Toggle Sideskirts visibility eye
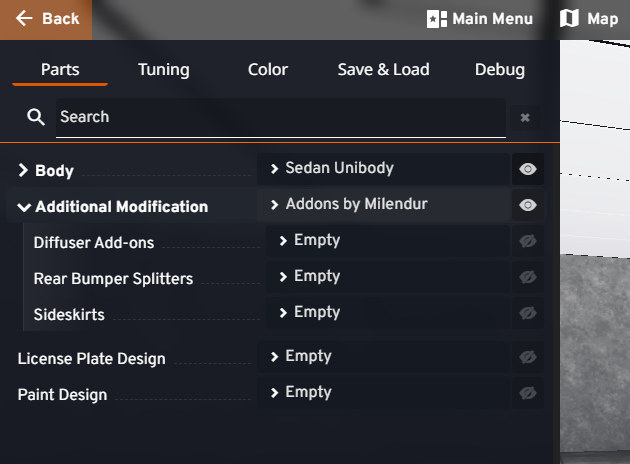 pyautogui.click(x=528, y=313)
